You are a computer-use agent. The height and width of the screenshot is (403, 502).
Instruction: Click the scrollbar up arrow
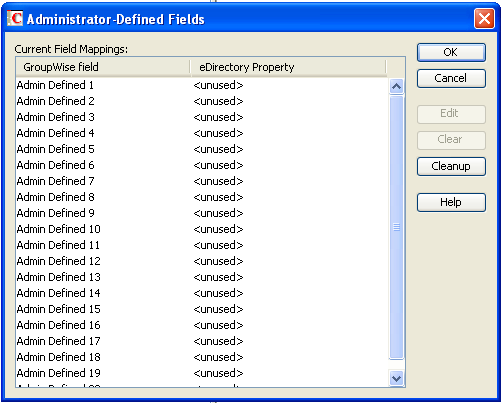coord(396,87)
